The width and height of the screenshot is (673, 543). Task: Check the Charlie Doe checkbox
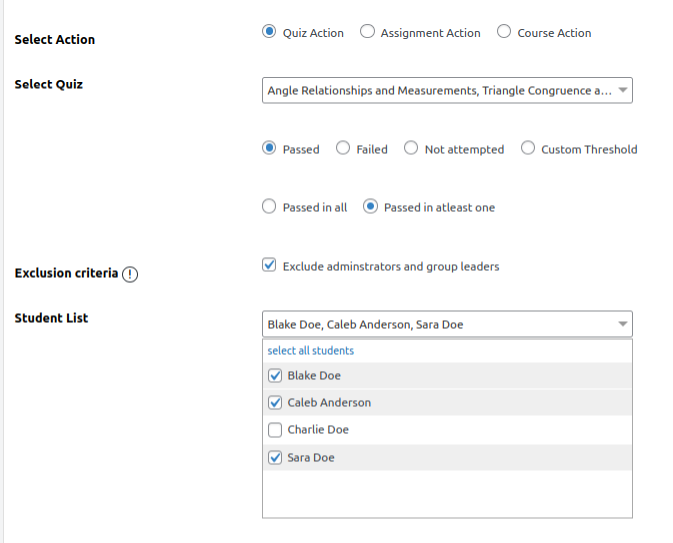tap(275, 430)
